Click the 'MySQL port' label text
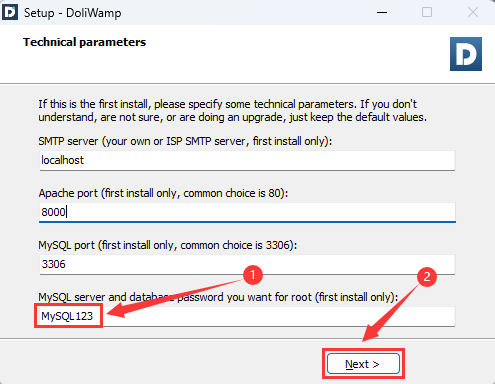495x384 pixels. click(168, 245)
